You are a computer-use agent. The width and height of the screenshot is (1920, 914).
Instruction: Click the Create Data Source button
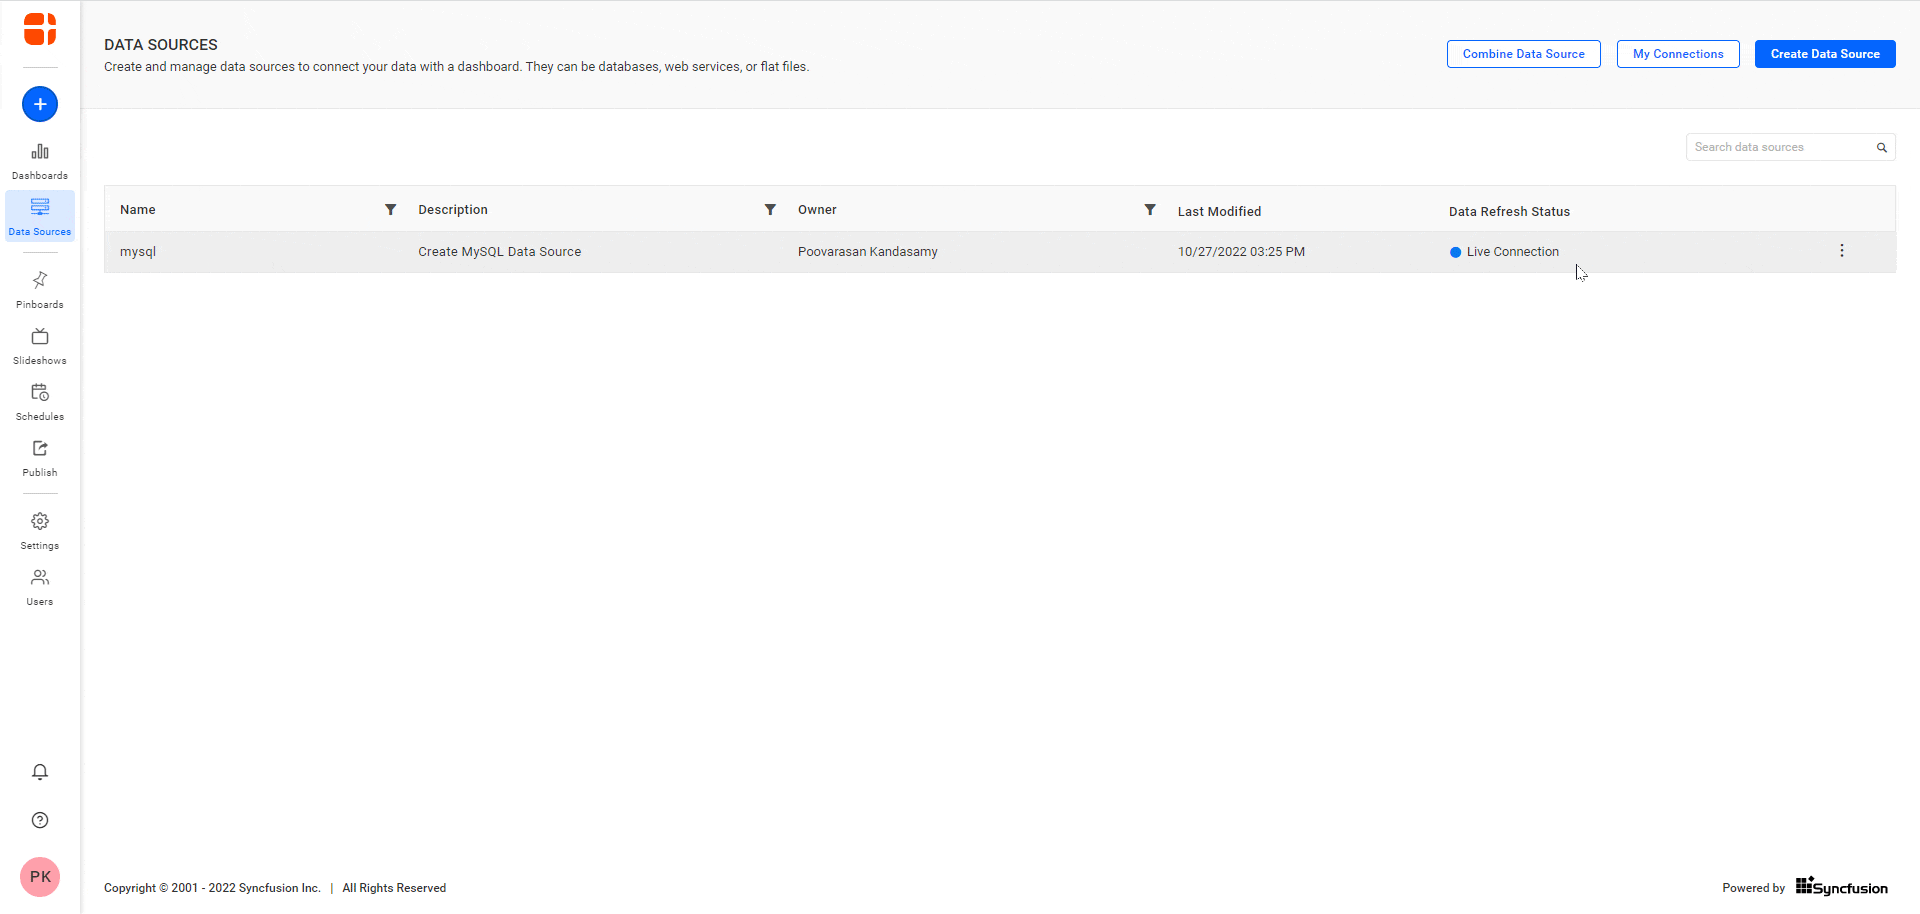coord(1824,53)
